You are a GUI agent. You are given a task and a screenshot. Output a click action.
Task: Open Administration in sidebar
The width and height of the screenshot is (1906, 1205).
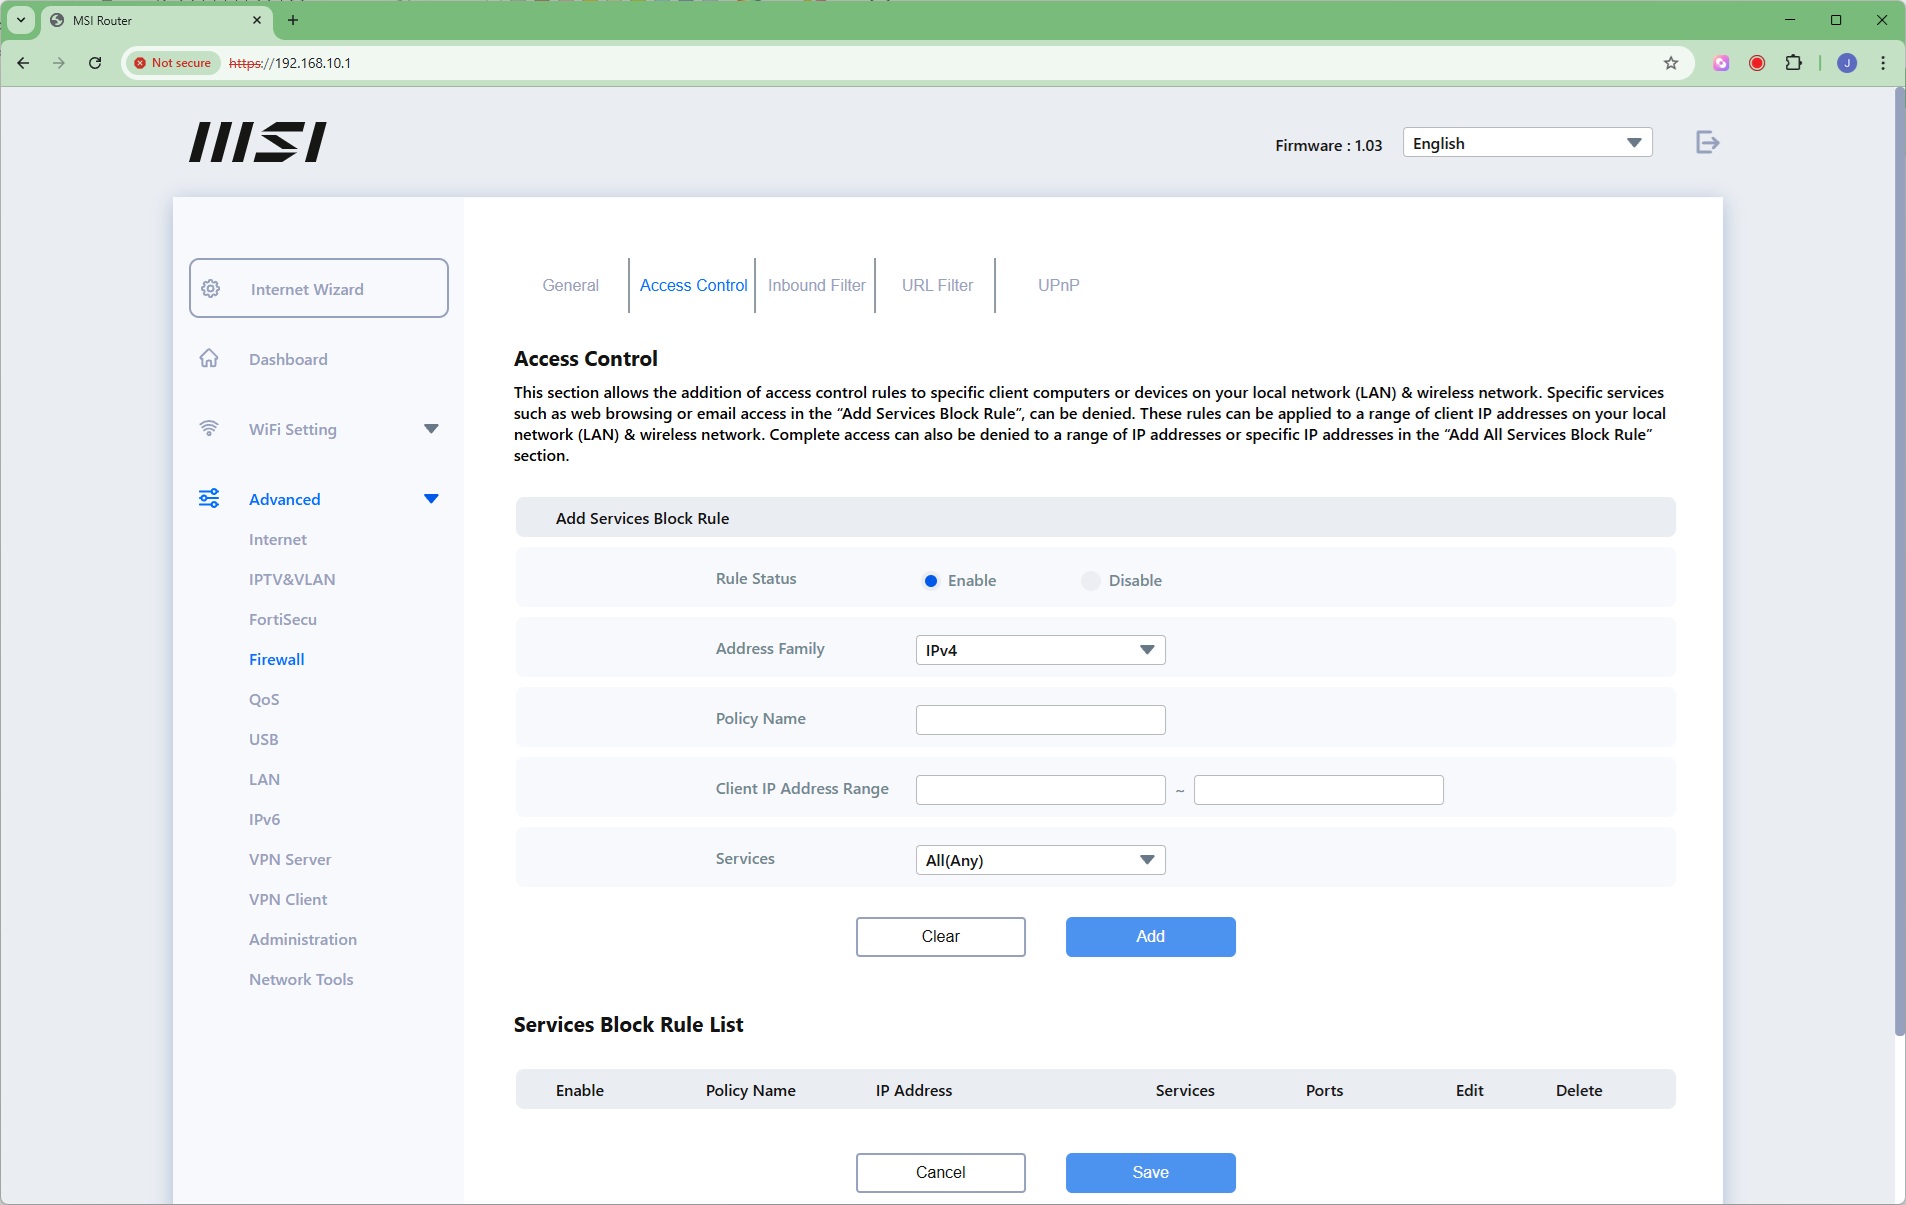click(303, 939)
